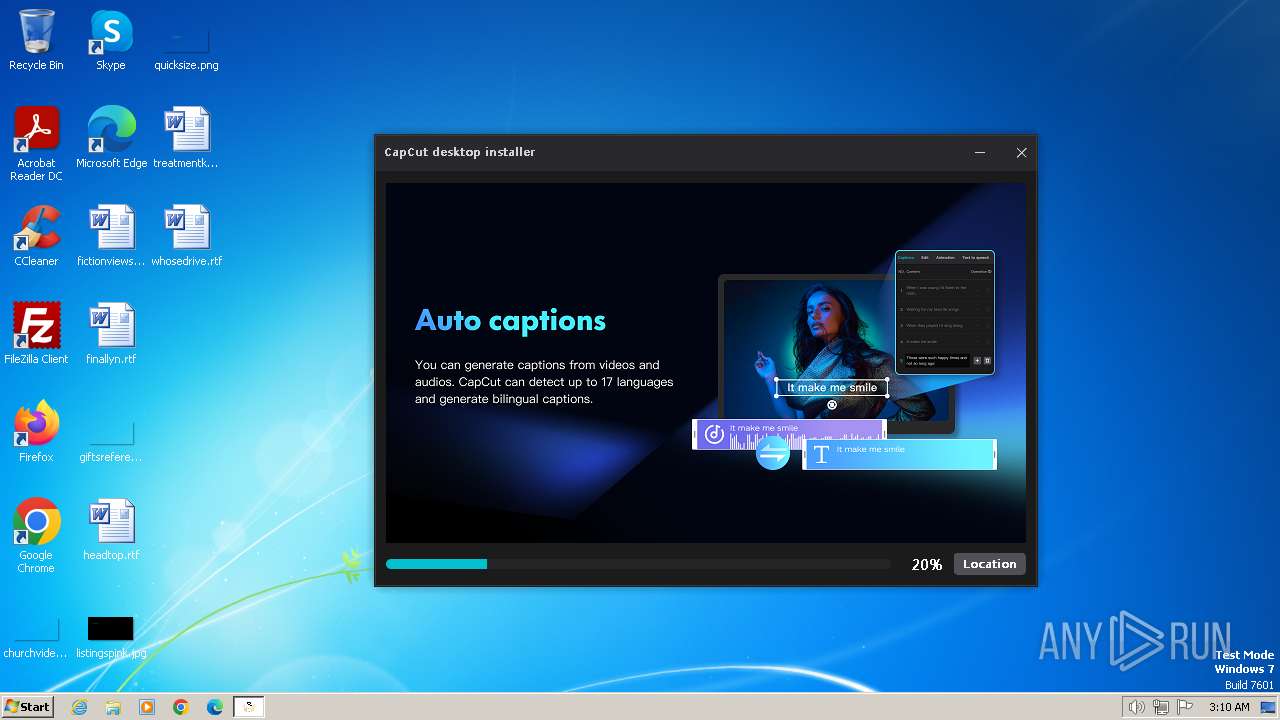Open Windows Explorer from the taskbar
This screenshot has height=720, width=1280.
pyautogui.click(x=113, y=707)
